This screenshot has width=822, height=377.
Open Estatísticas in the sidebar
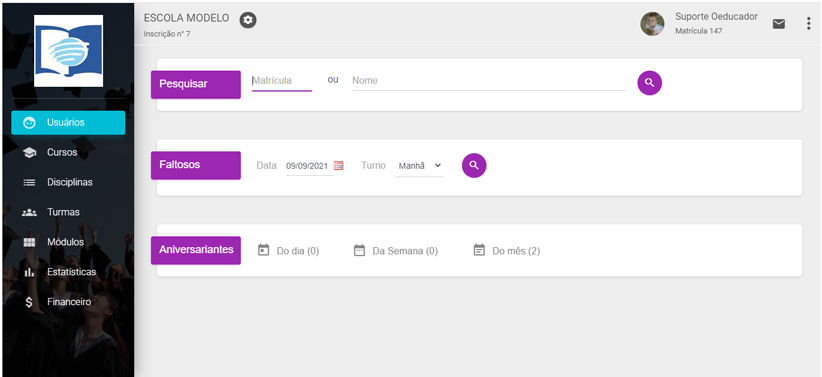pos(72,272)
